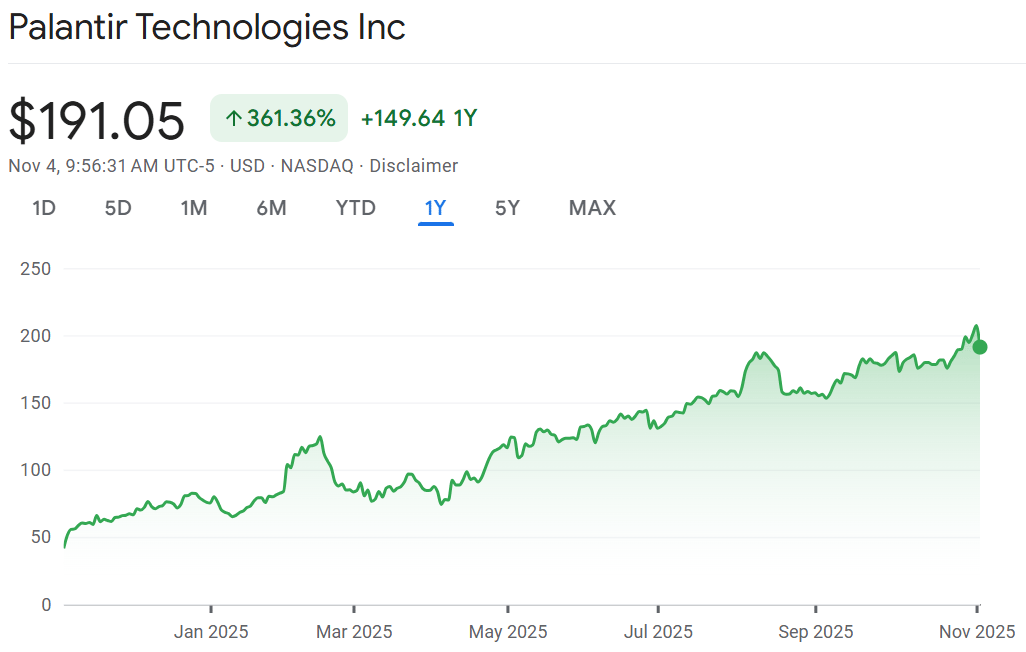Click the green current-price dot on chart
Image resolution: width=1026 pixels, height=652 pixels.
pyautogui.click(x=980, y=347)
